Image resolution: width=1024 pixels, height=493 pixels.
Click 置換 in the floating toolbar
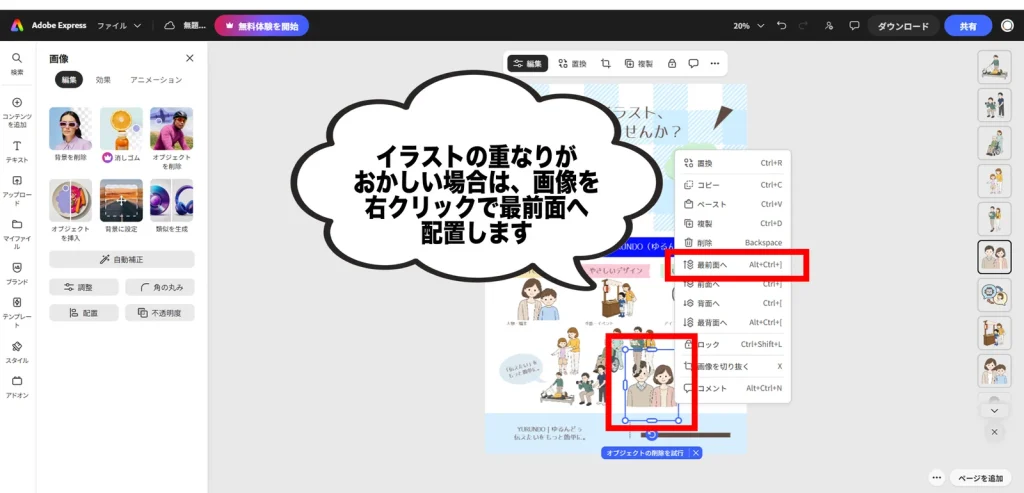572,63
